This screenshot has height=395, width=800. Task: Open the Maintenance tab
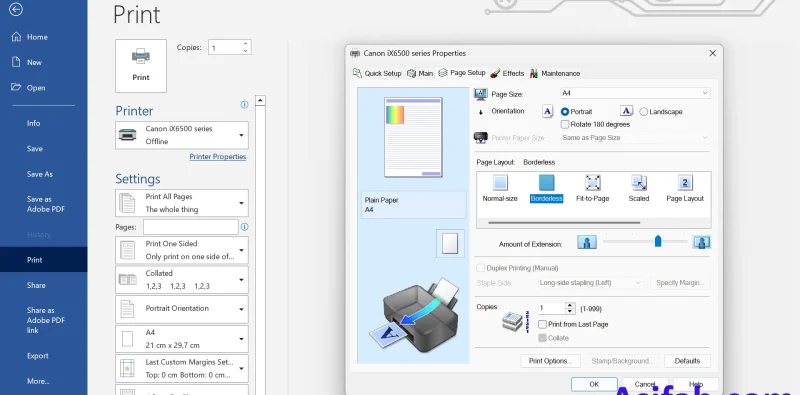click(x=555, y=73)
